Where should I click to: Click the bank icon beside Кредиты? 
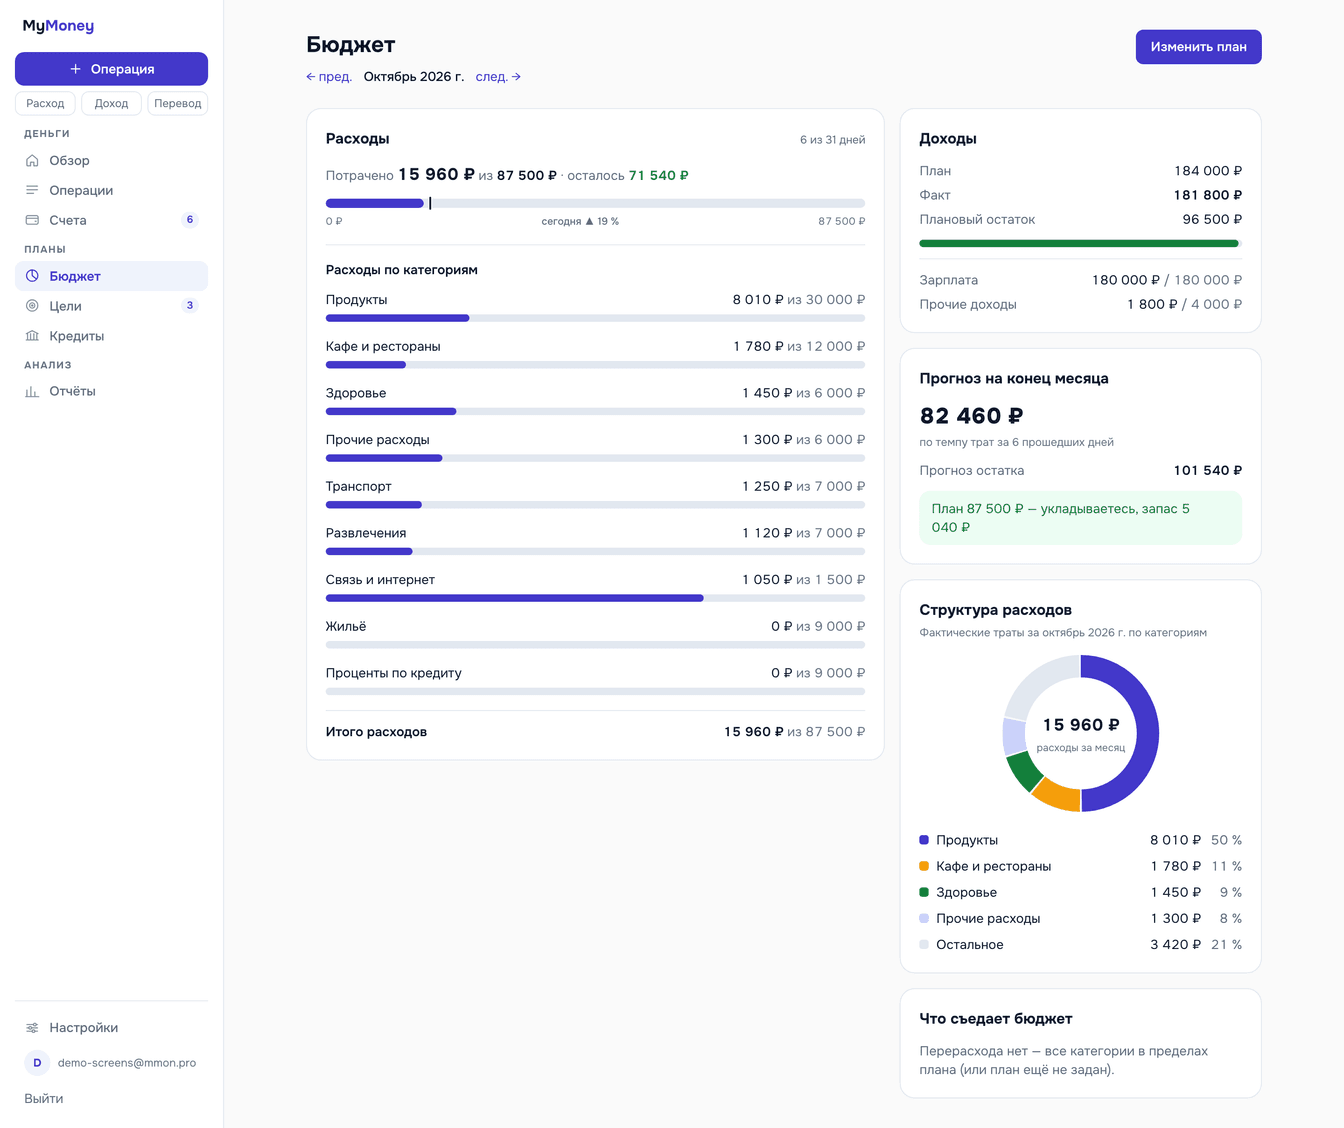click(32, 336)
